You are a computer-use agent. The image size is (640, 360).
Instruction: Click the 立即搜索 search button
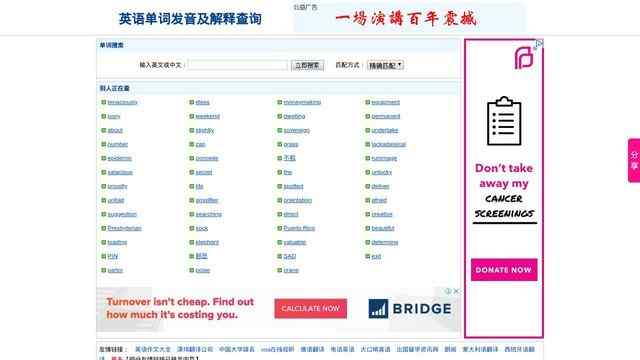pyautogui.click(x=307, y=65)
